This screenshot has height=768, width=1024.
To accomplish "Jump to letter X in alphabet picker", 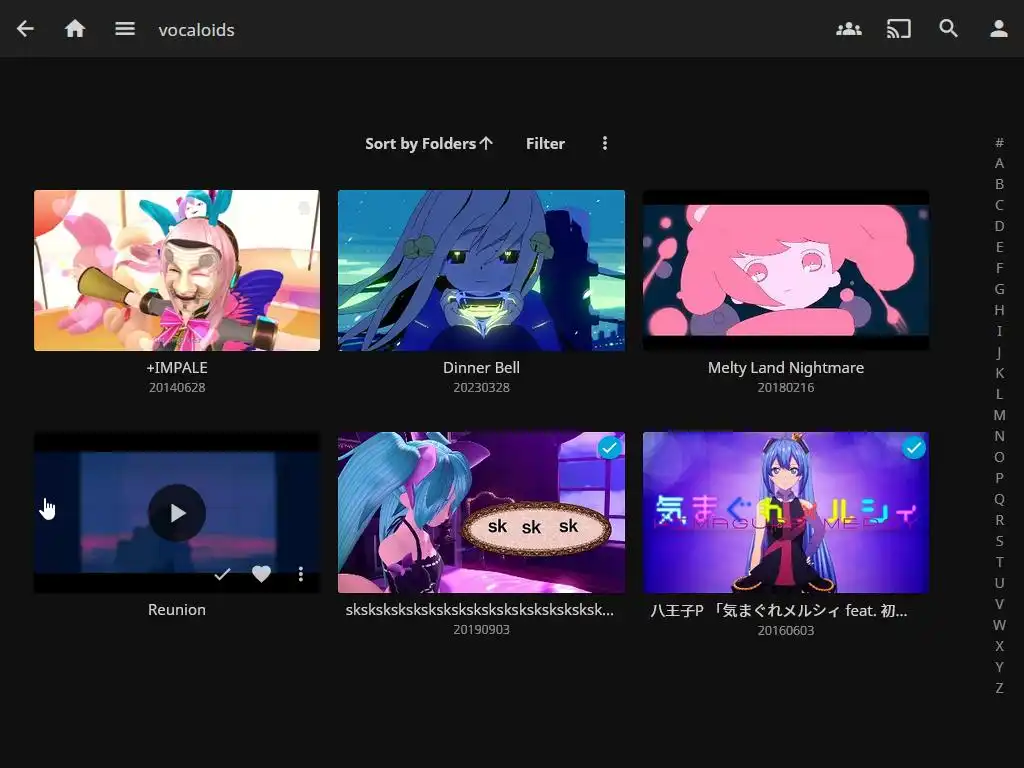I will pyautogui.click(x=999, y=645).
